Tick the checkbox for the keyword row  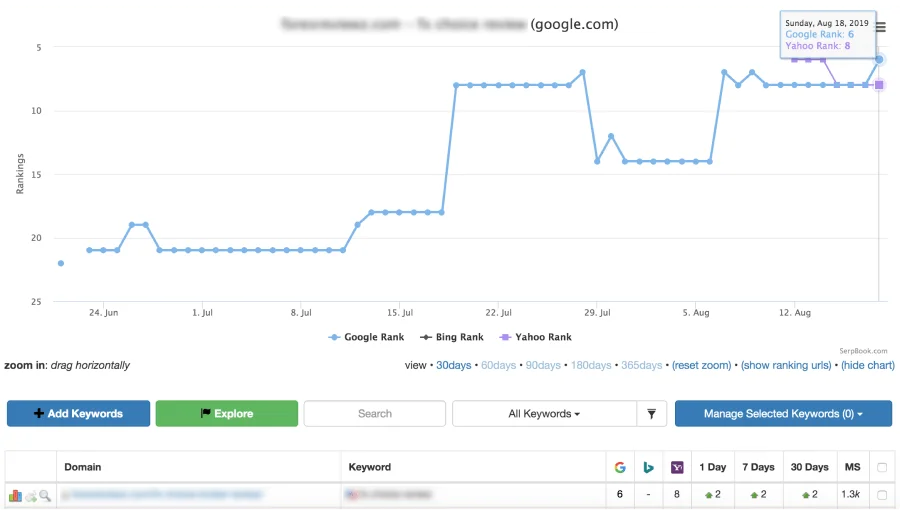coord(881,495)
